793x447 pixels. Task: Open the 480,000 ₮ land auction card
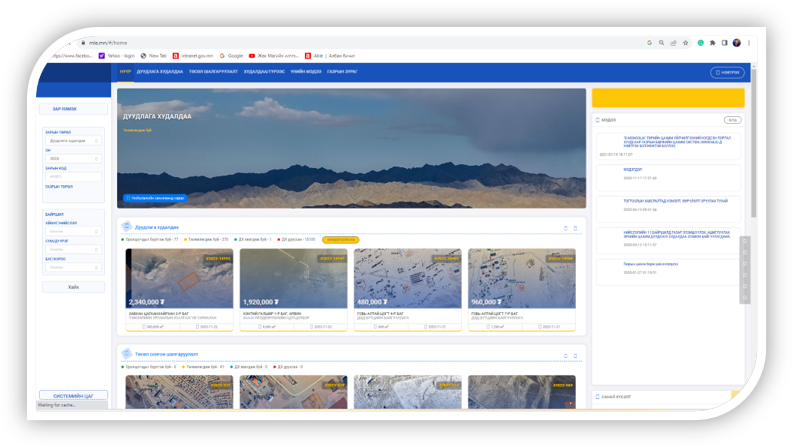[408, 290]
